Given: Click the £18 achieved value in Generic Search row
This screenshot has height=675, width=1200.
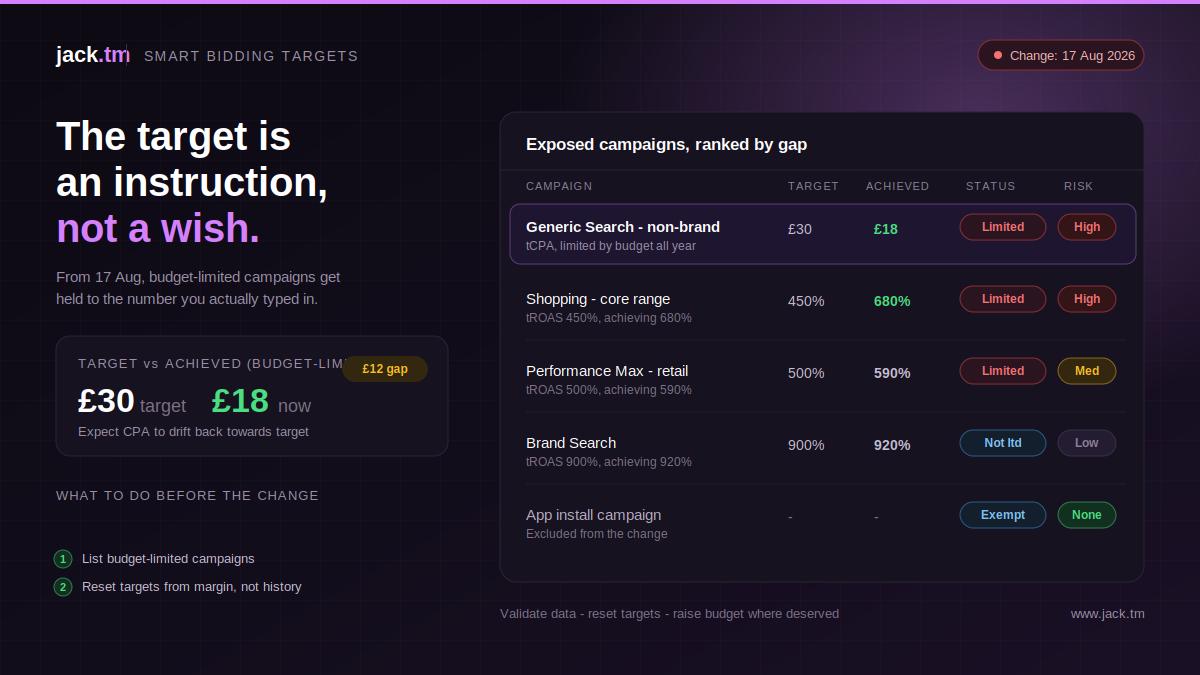Looking at the screenshot, I should point(886,229).
